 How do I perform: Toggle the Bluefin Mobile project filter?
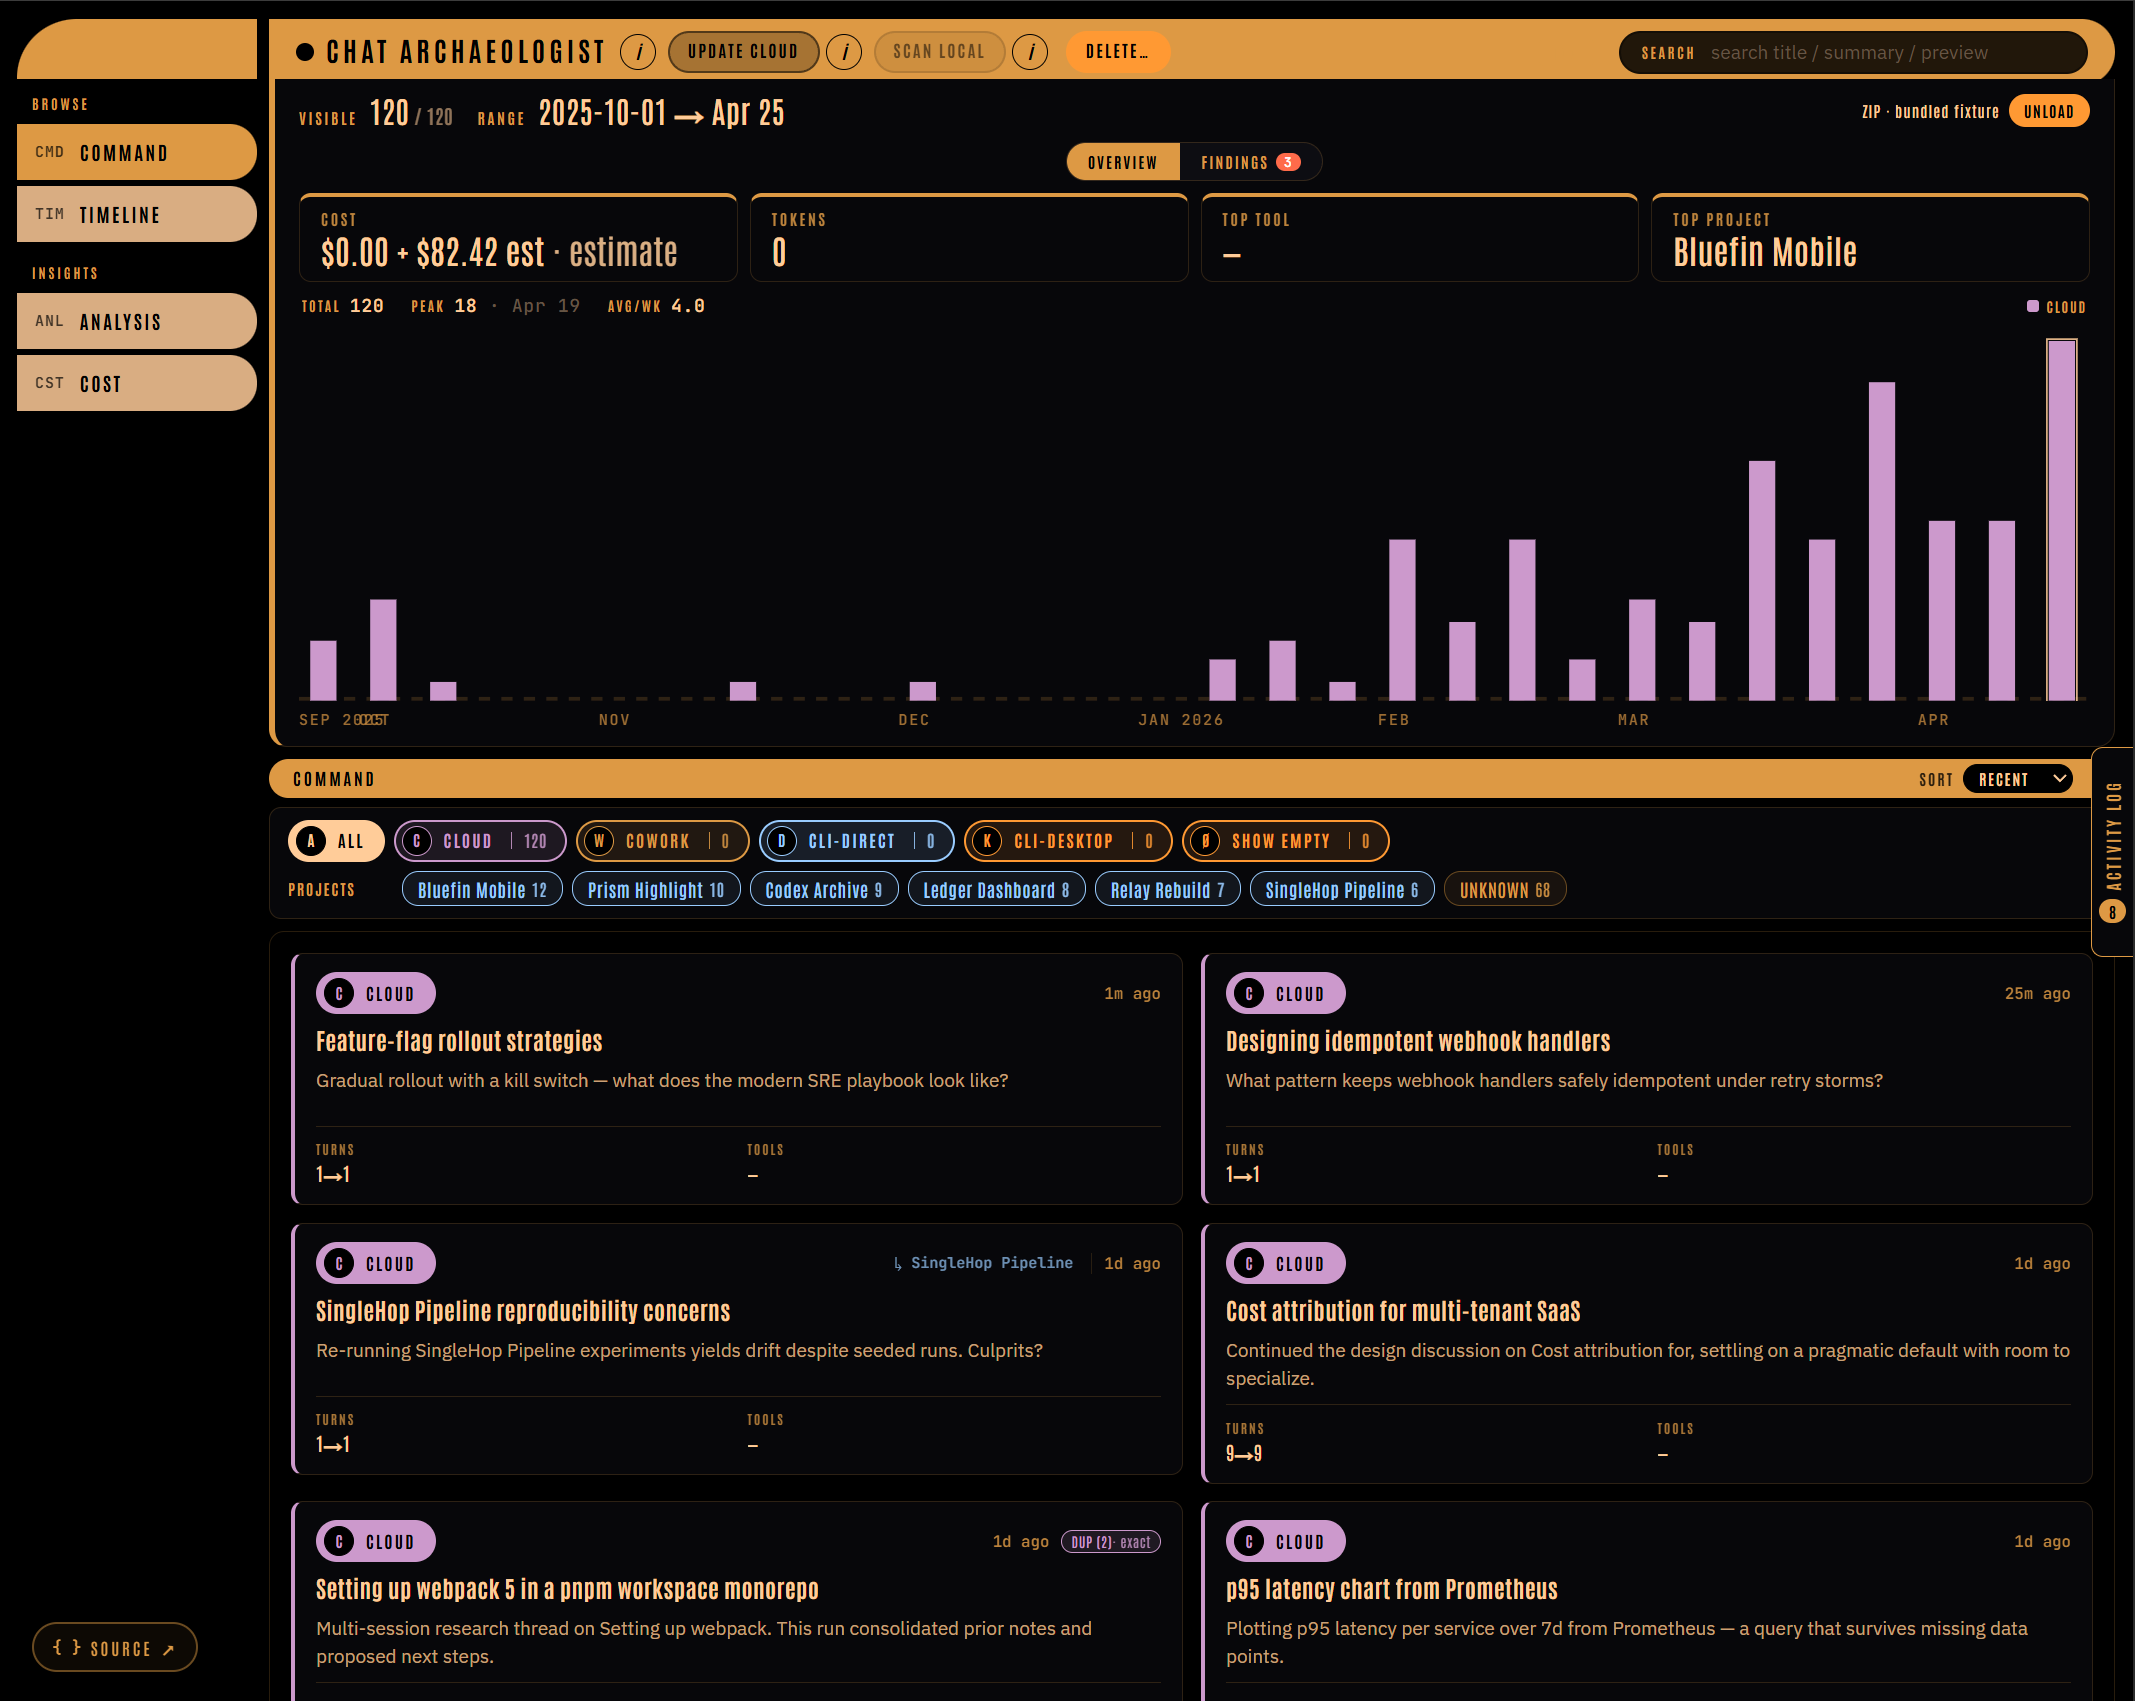pyautogui.click(x=482, y=889)
